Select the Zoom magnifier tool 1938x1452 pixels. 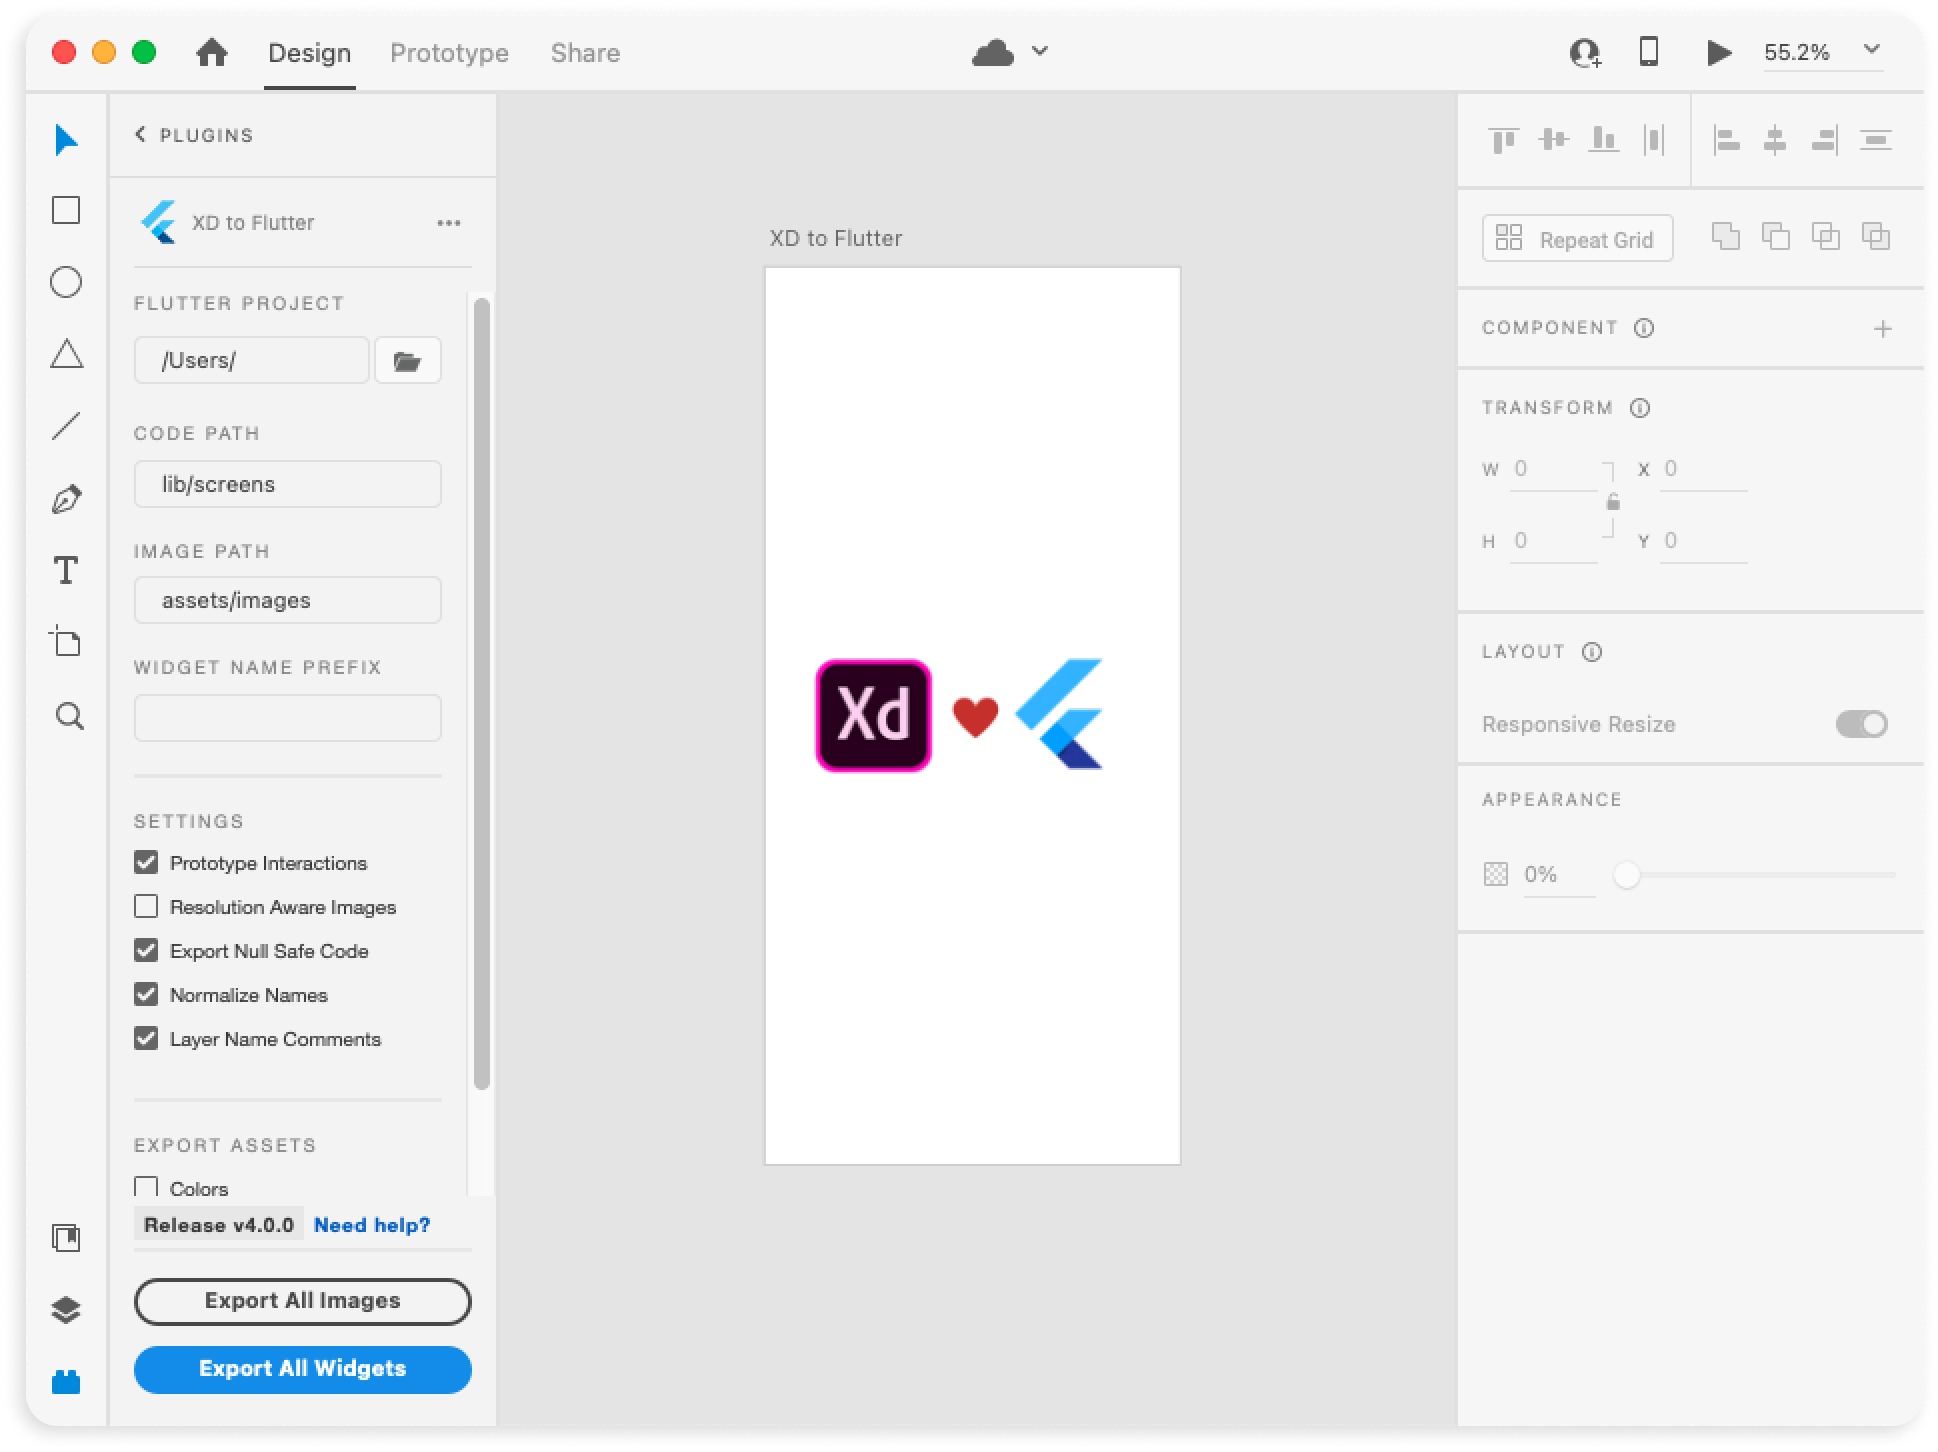69,716
